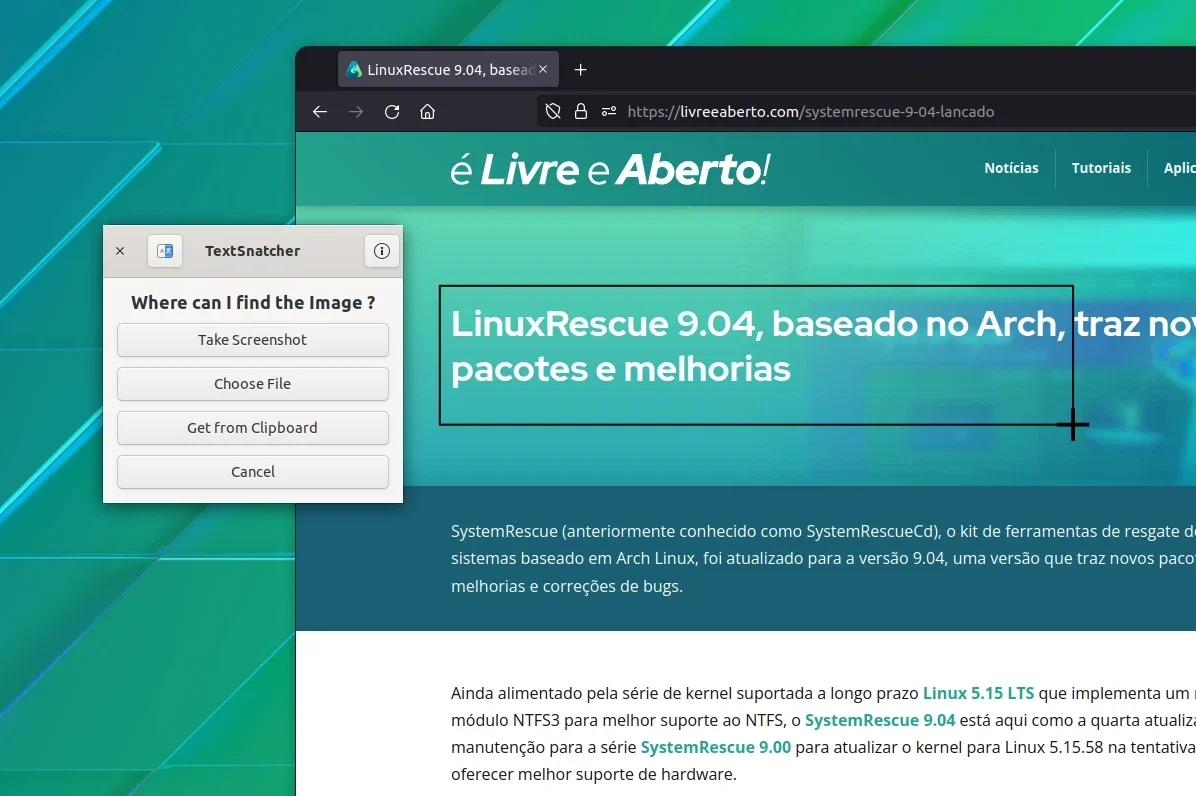
Task: Select the LinuxRescue 9.04 browser tab
Action: (448, 69)
